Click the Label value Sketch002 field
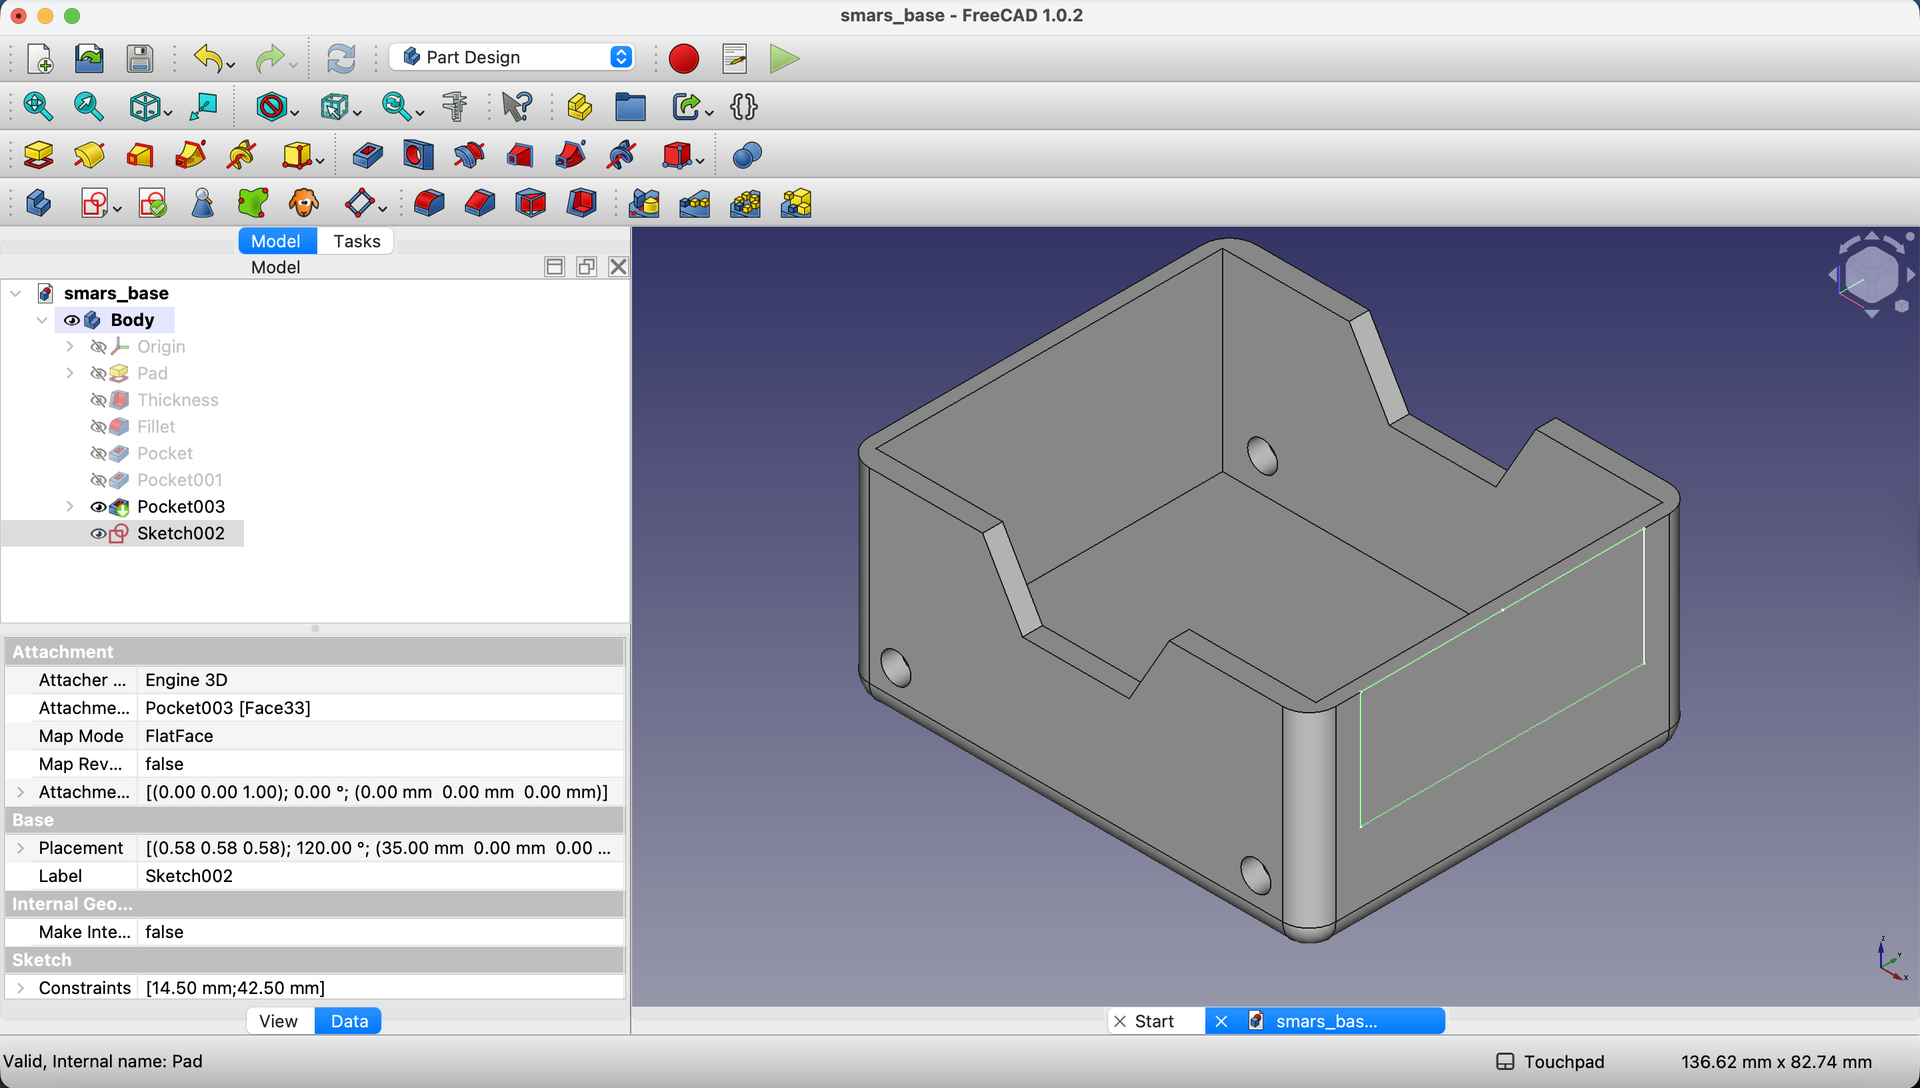Image resolution: width=1920 pixels, height=1088 pixels. tap(380, 876)
